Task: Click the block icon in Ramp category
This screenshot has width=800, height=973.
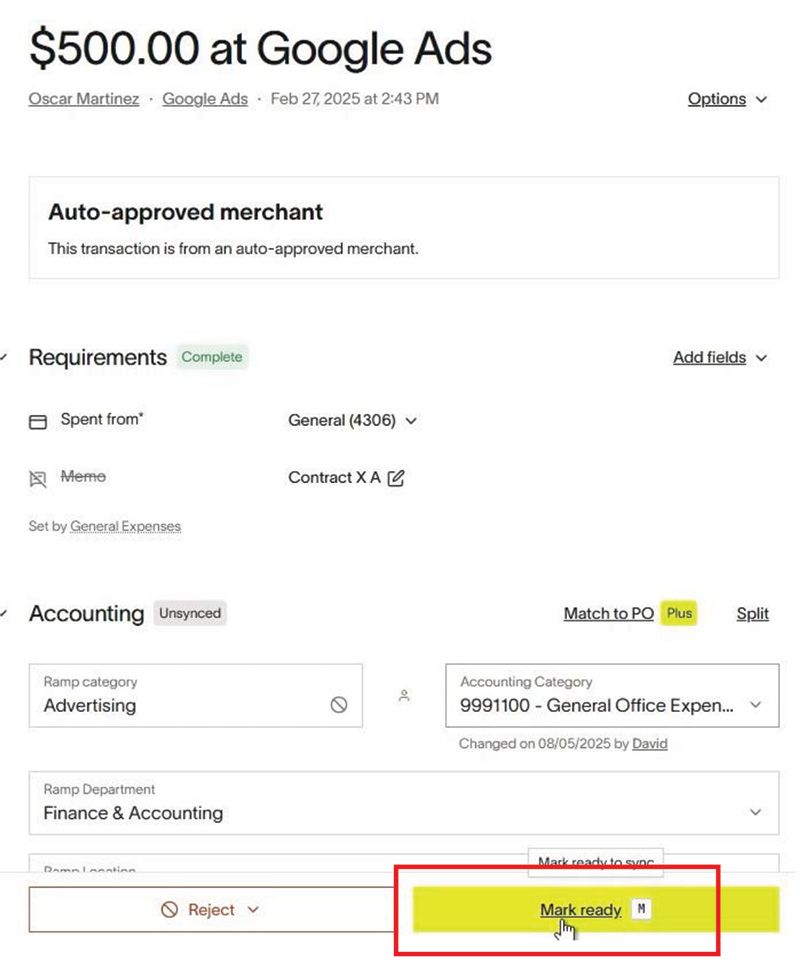Action: tap(339, 705)
